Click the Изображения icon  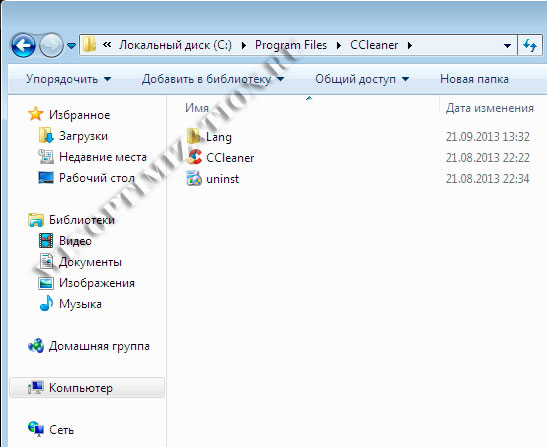[46, 283]
